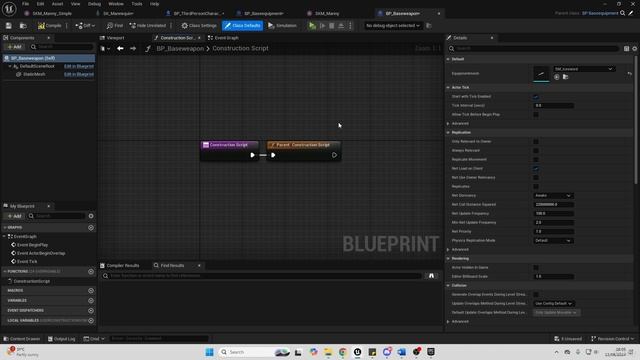
Task: Navigate back with the left arrow
Action: coord(120,48)
